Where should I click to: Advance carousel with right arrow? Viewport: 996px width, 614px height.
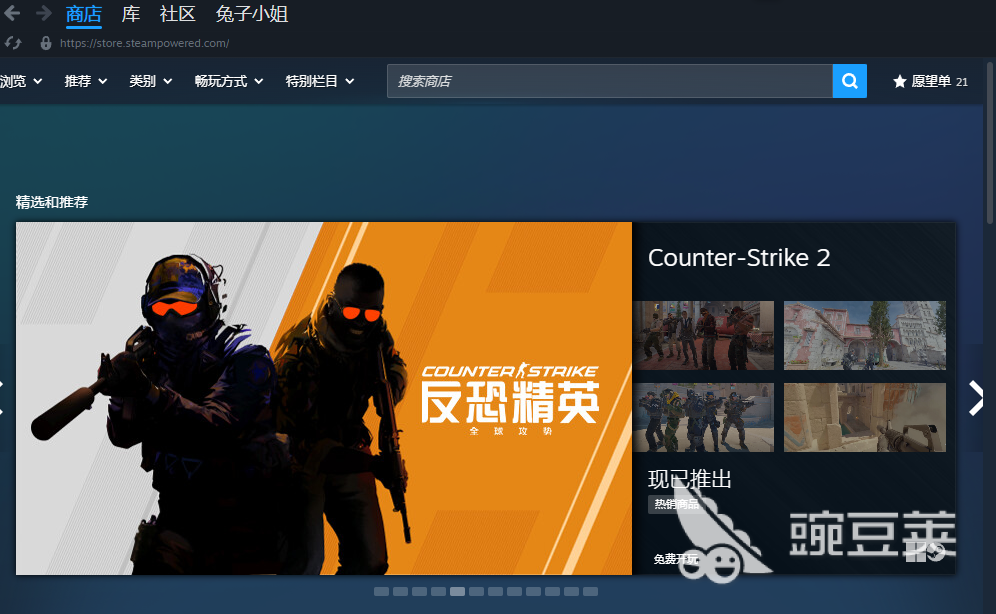[976, 398]
